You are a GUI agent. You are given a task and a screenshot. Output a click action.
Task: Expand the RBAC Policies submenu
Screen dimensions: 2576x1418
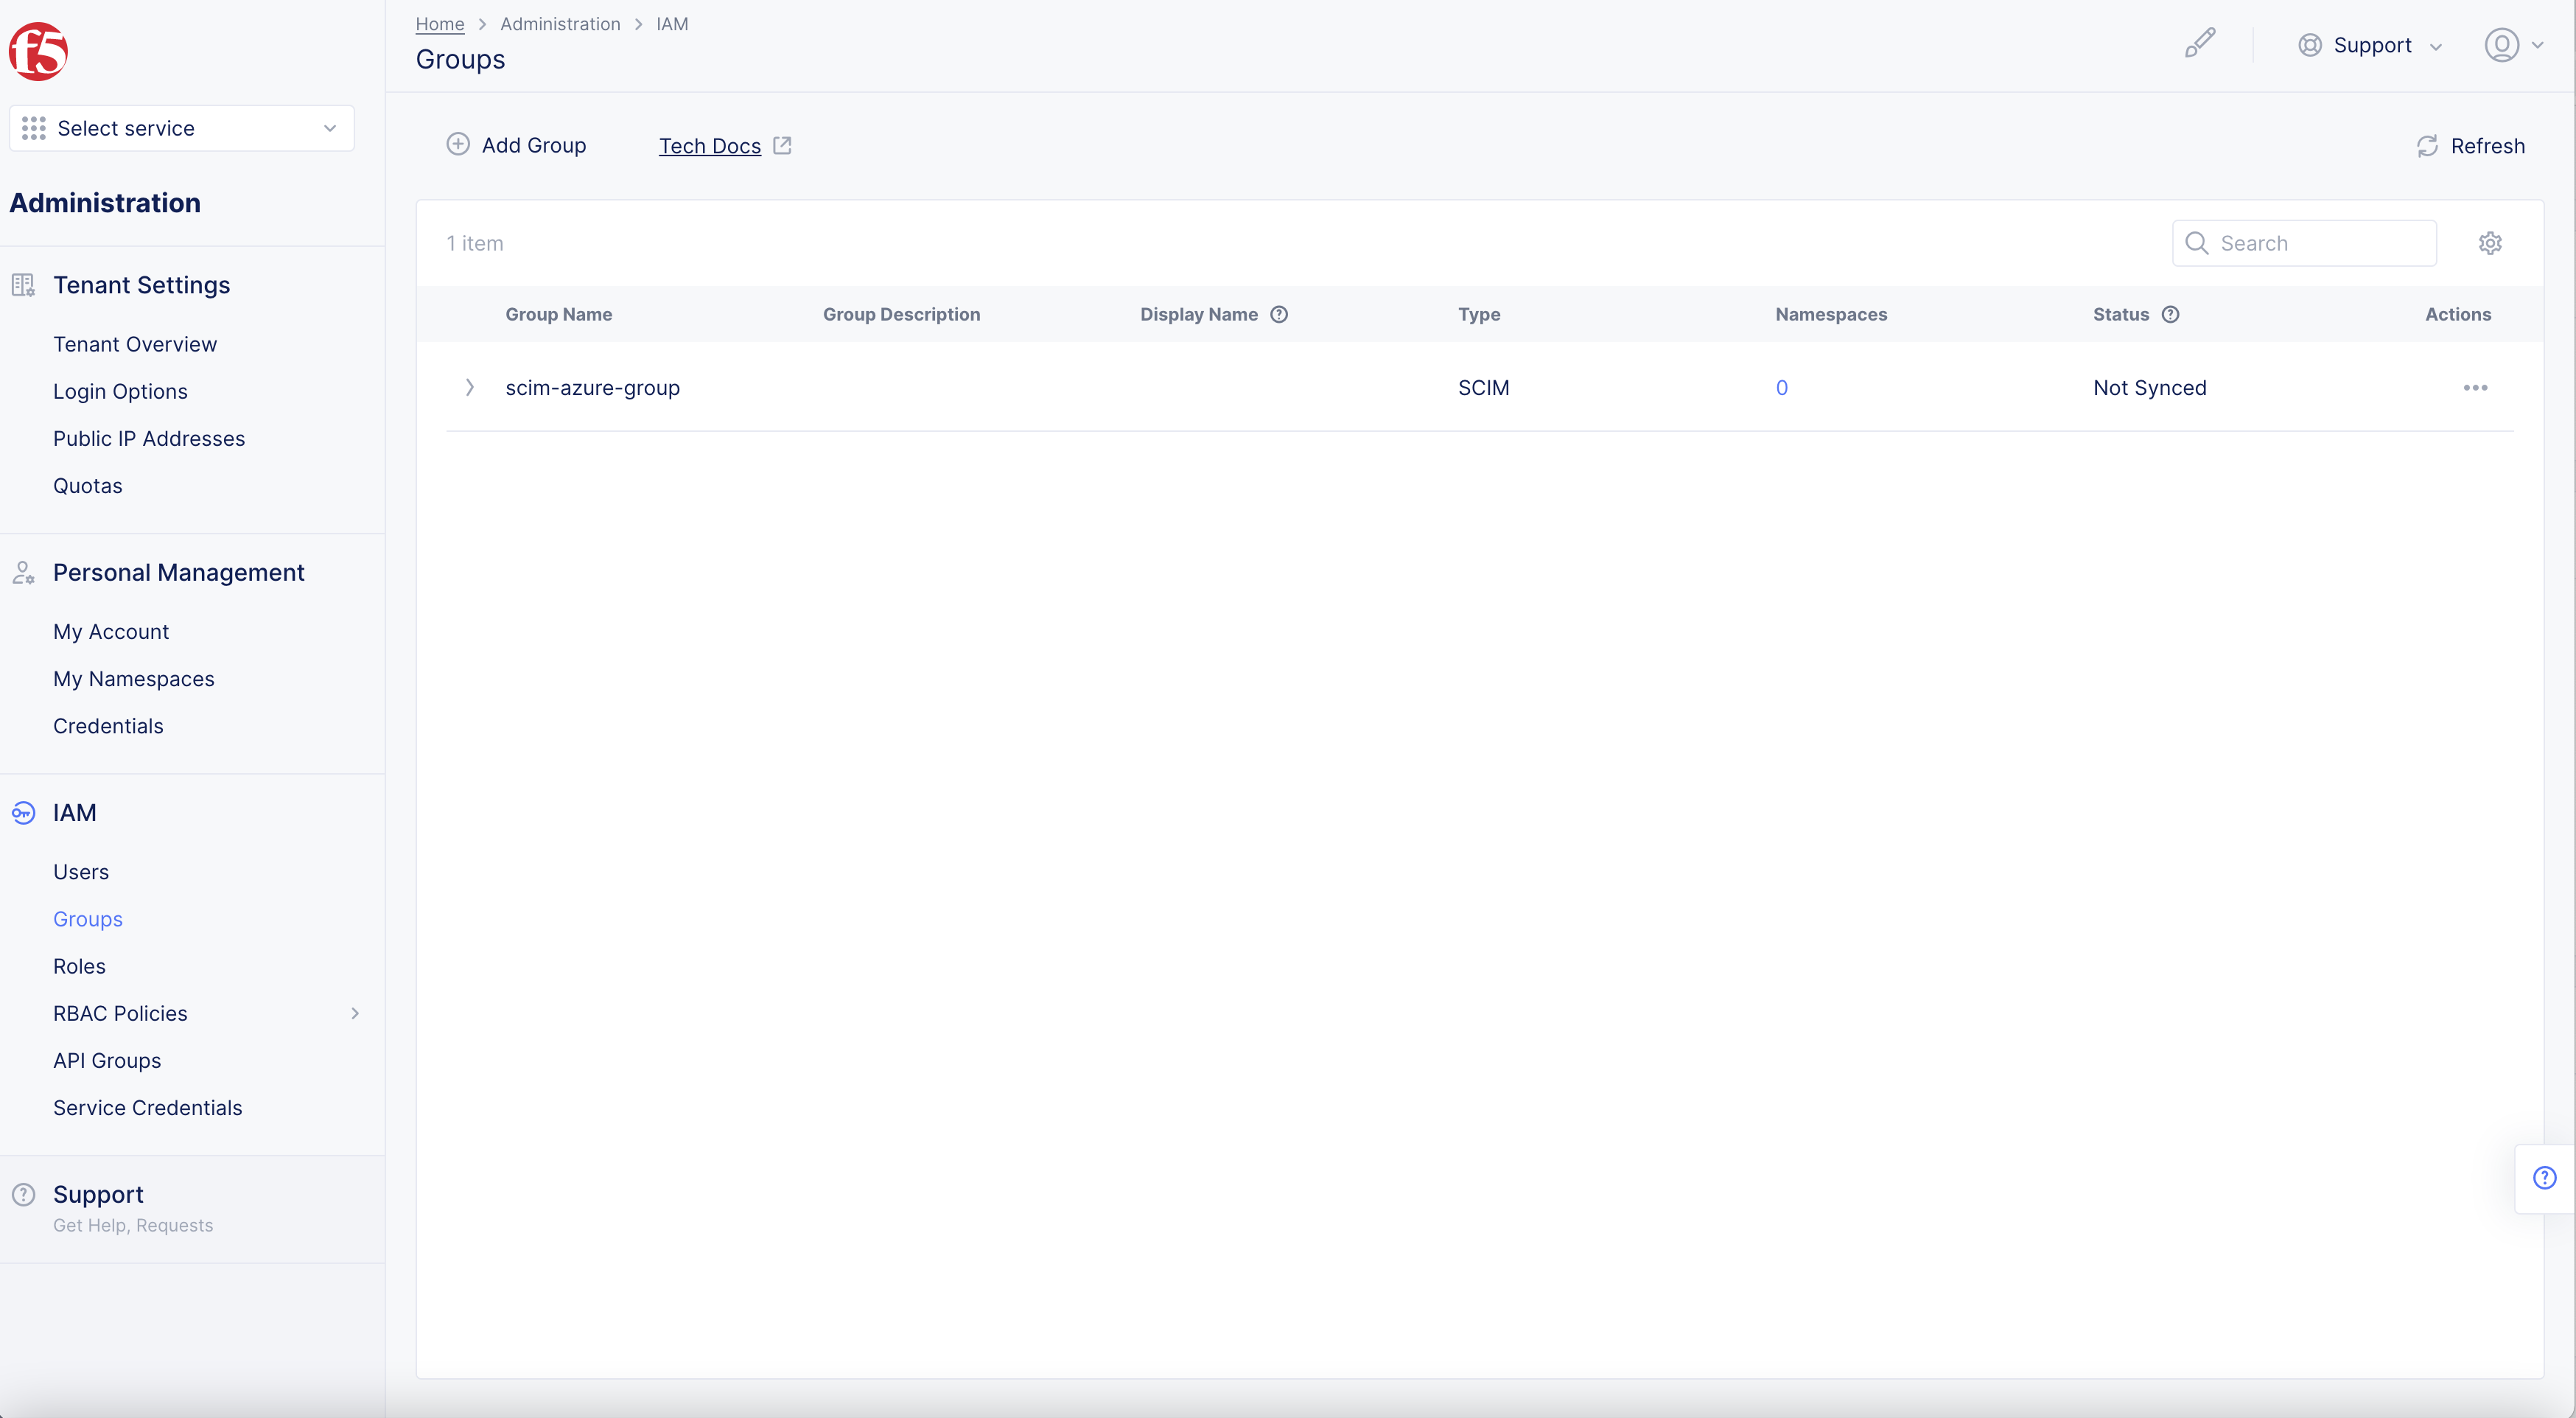pos(354,1013)
